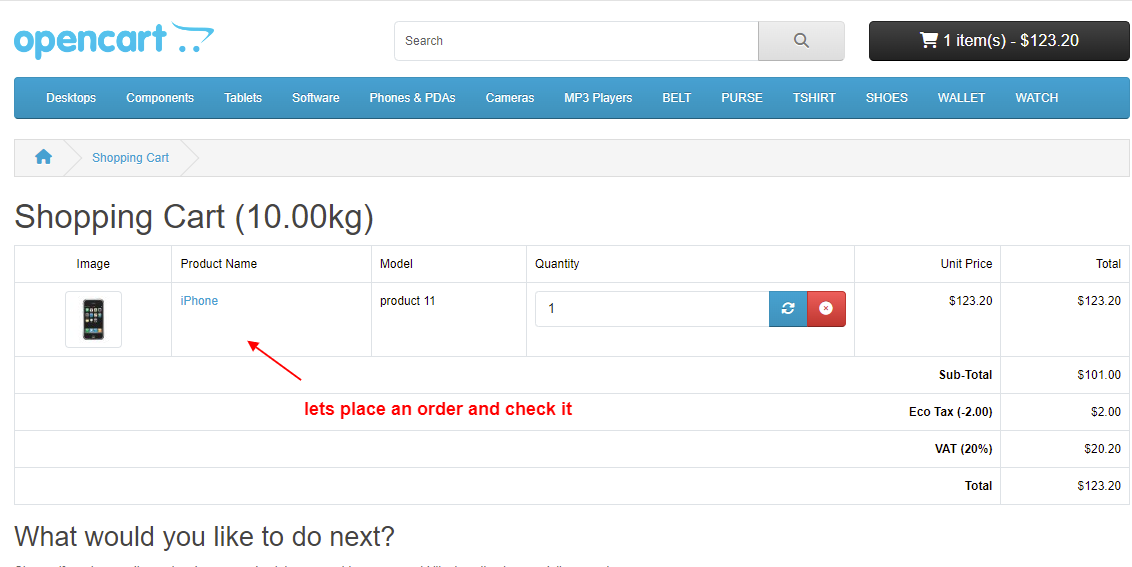1132x567 pixels.
Task: Click the 'VAT (20%)' label
Action: [x=963, y=449]
